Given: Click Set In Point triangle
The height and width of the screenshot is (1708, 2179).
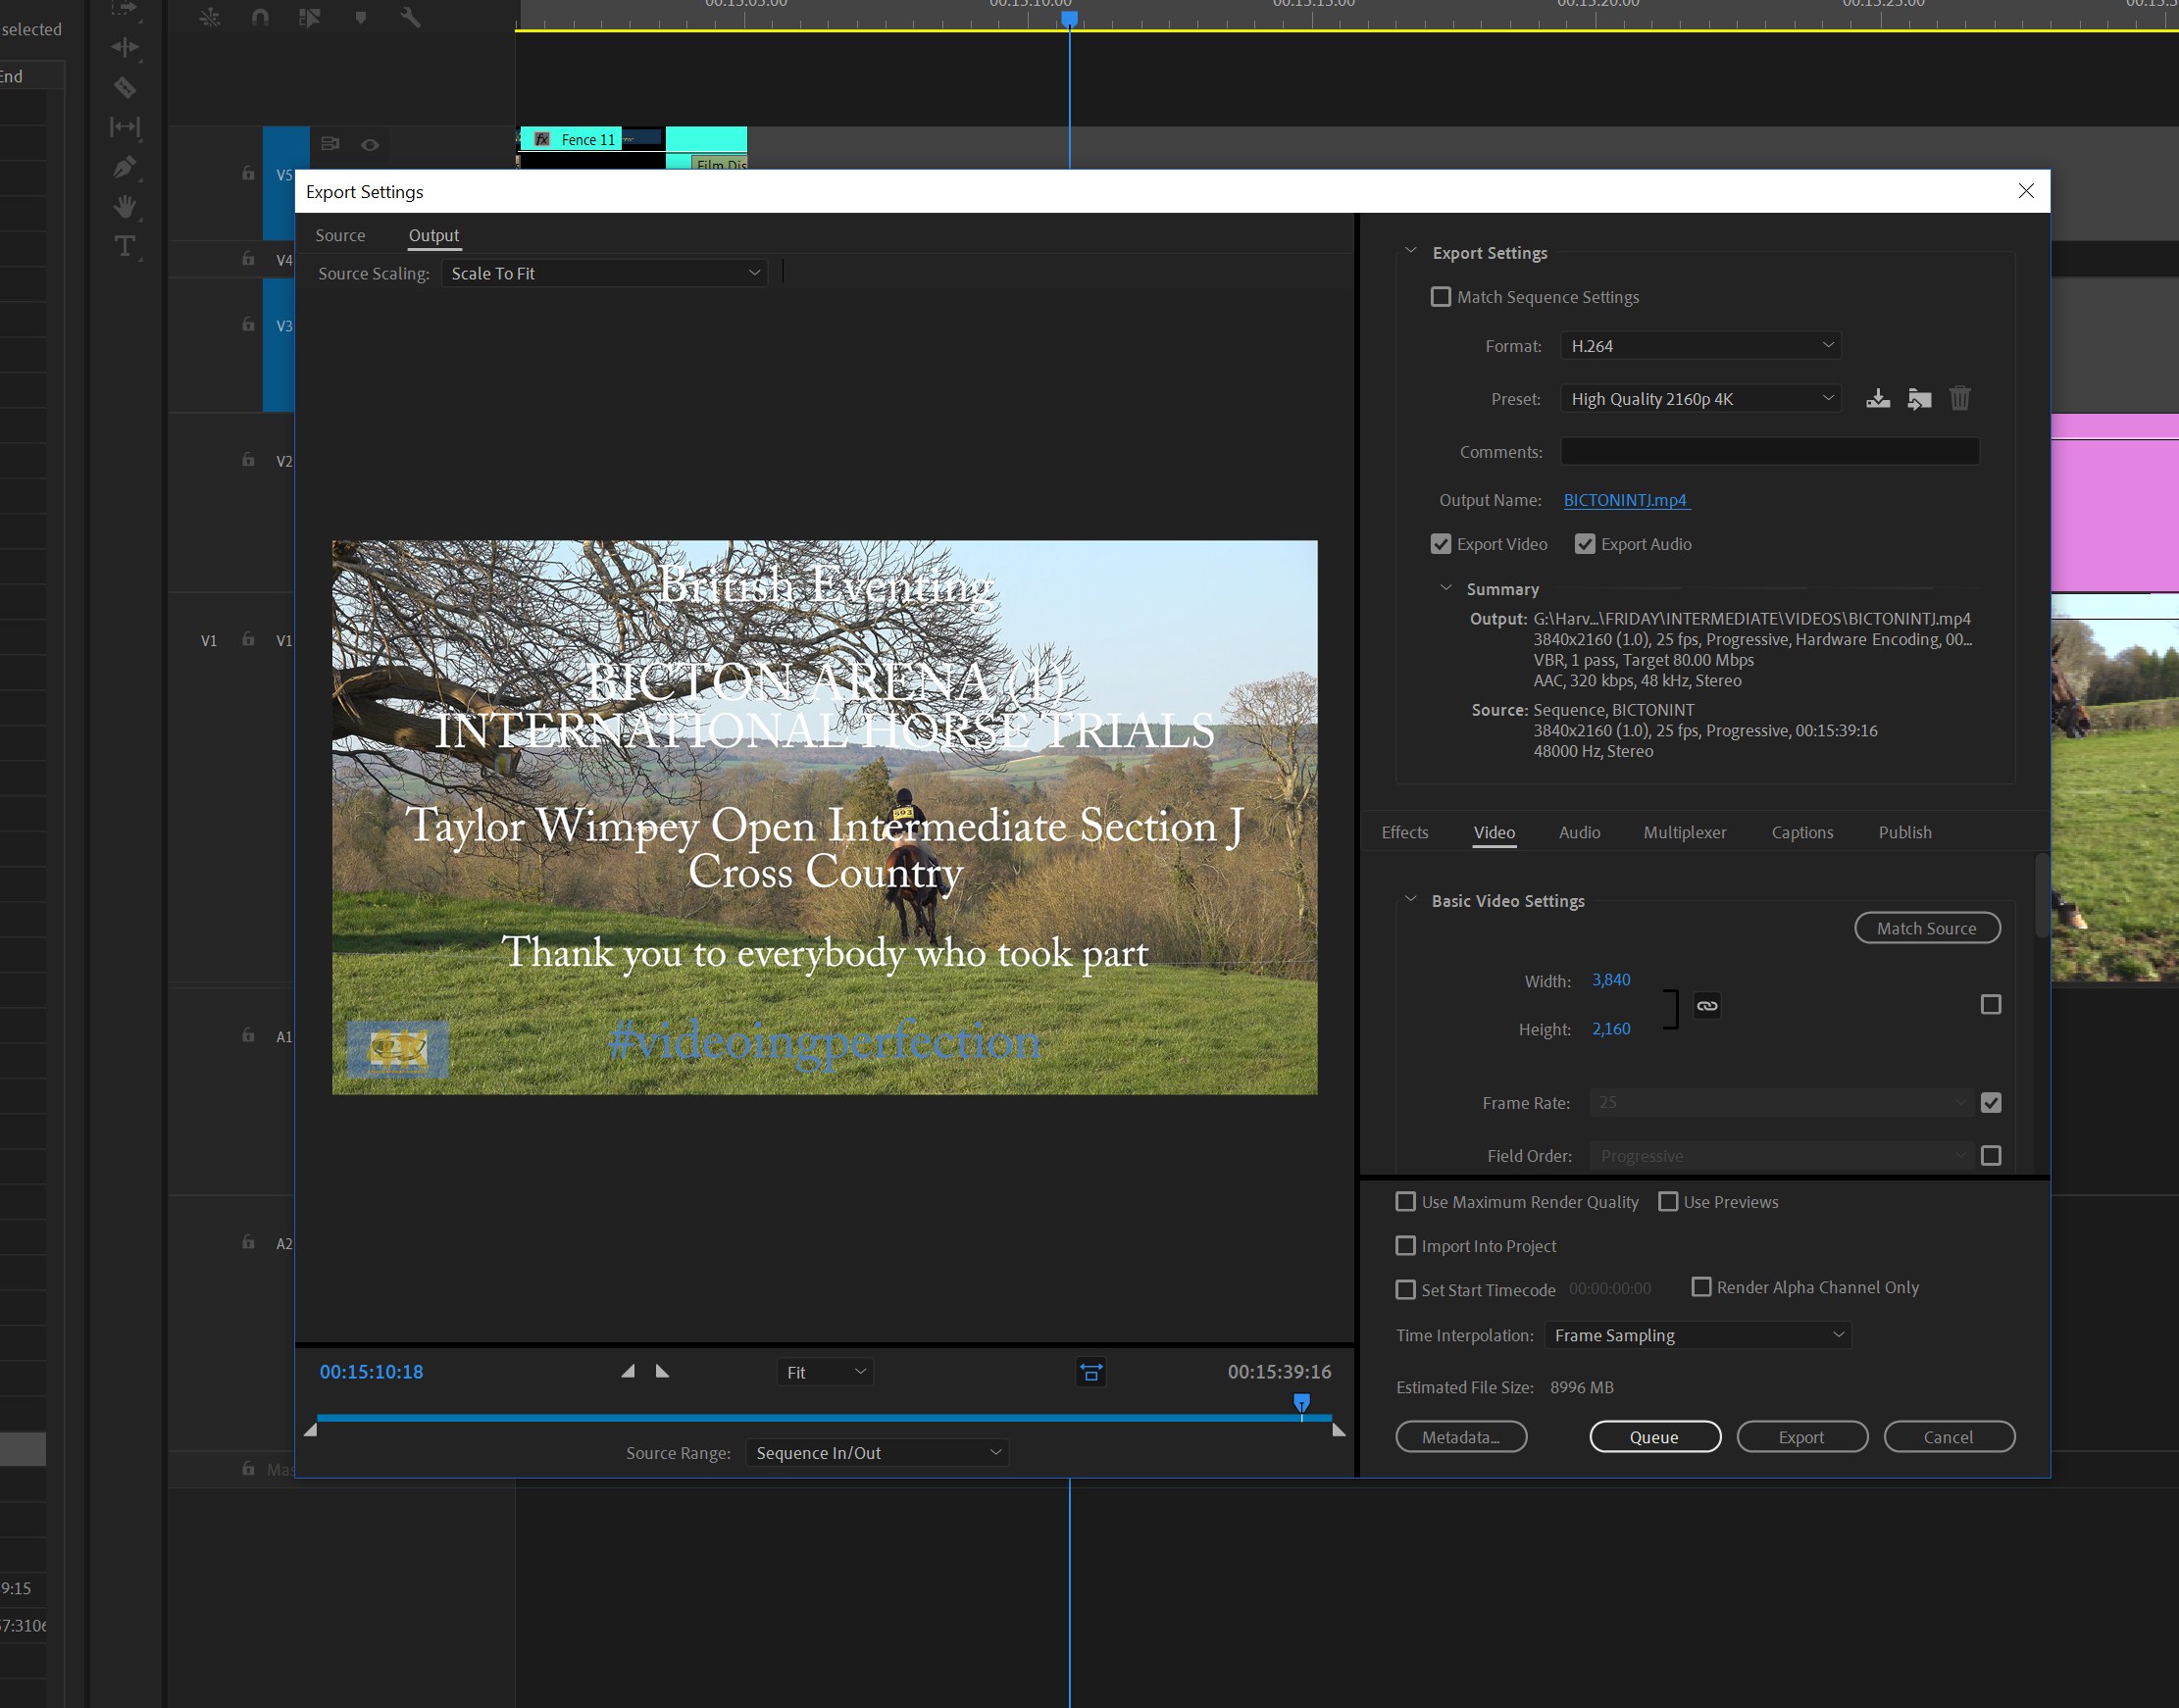Looking at the screenshot, I should click(628, 1371).
